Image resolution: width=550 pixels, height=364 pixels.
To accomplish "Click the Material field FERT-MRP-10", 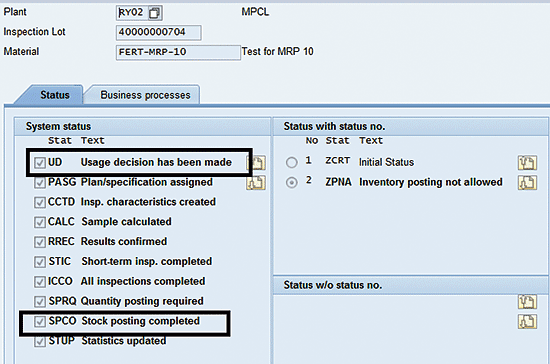I will [x=178, y=52].
